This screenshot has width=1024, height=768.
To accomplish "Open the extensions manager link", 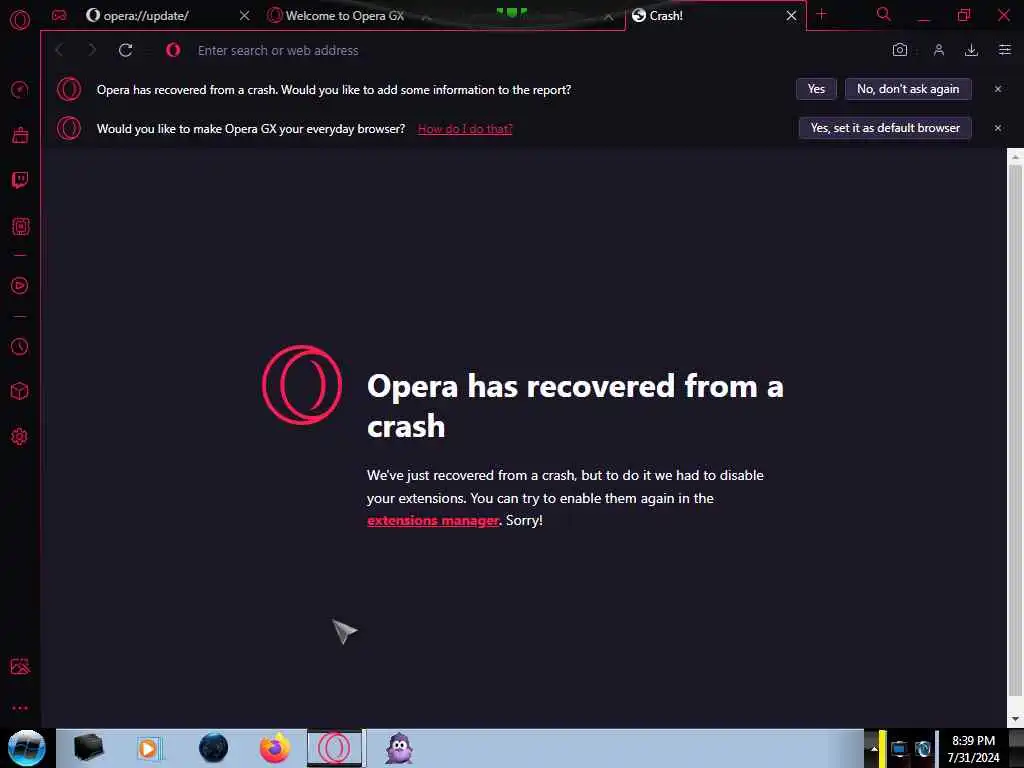I will click(x=433, y=520).
